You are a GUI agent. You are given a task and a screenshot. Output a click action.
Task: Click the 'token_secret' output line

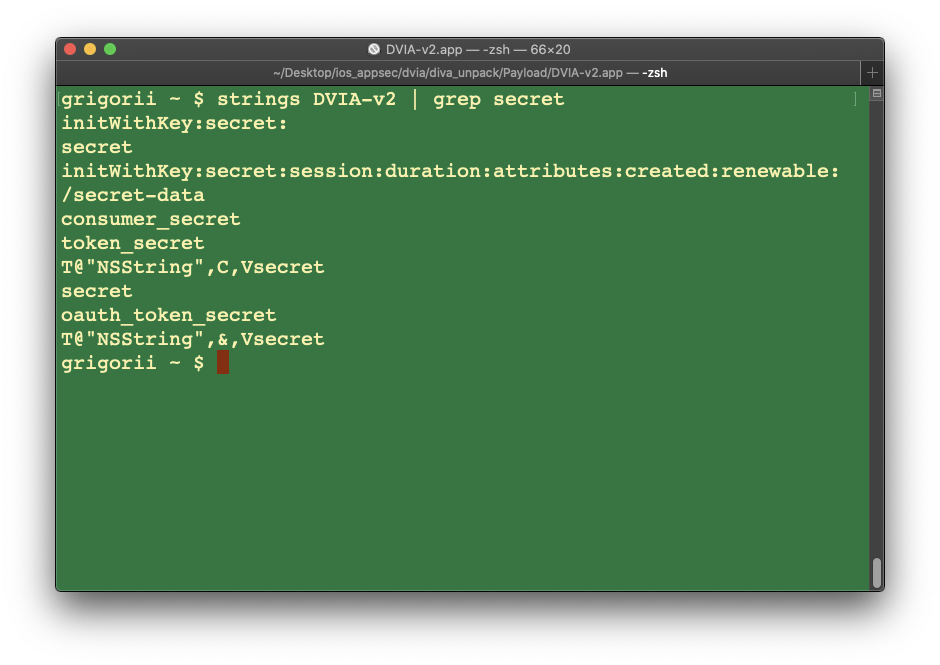(133, 243)
